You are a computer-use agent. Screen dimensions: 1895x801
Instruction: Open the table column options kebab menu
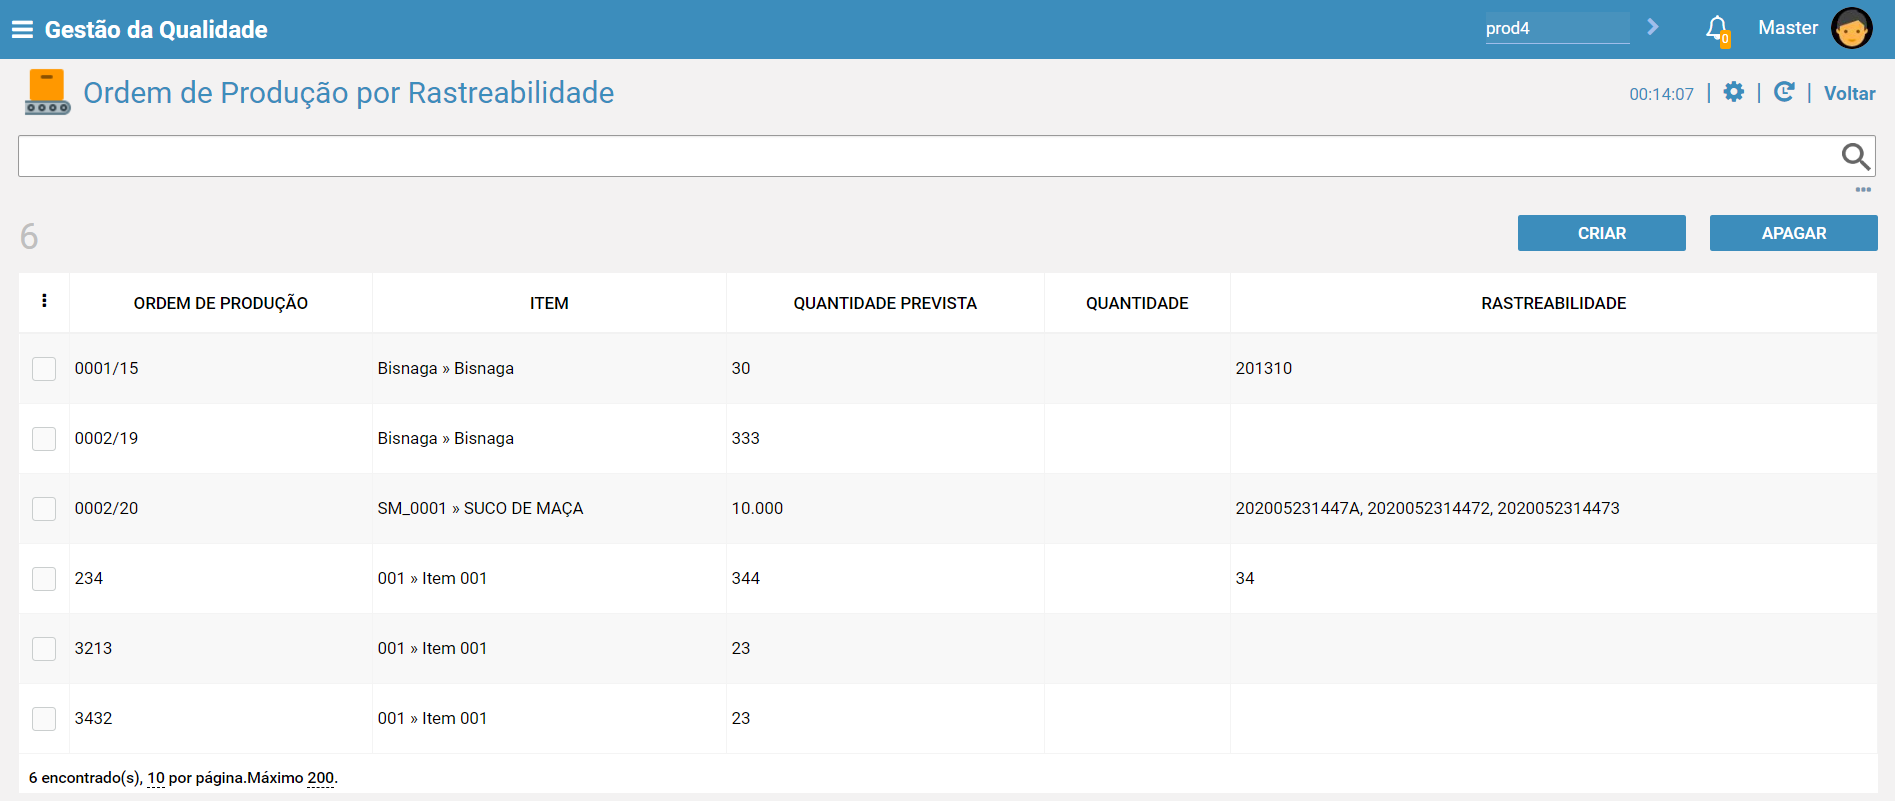click(x=44, y=301)
